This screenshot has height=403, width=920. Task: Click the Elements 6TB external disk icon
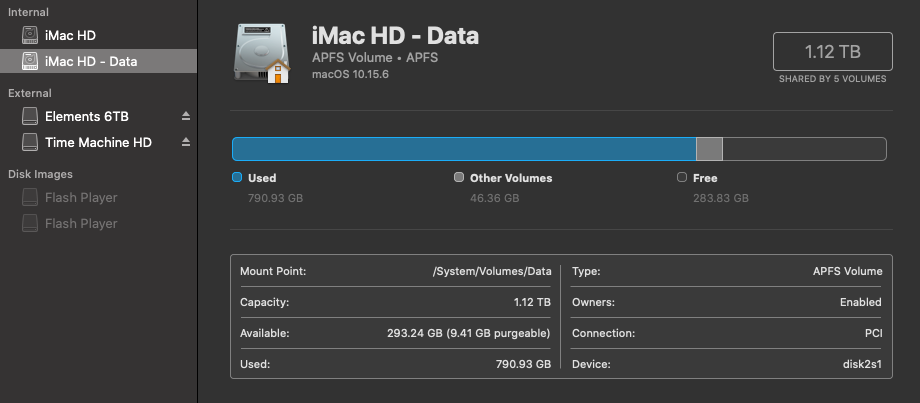(x=30, y=116)
